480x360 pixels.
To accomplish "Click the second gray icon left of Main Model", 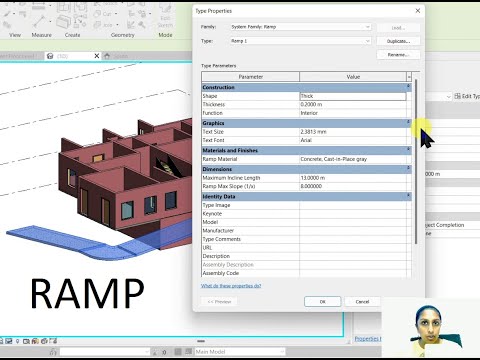I will [x=189, y=352].
